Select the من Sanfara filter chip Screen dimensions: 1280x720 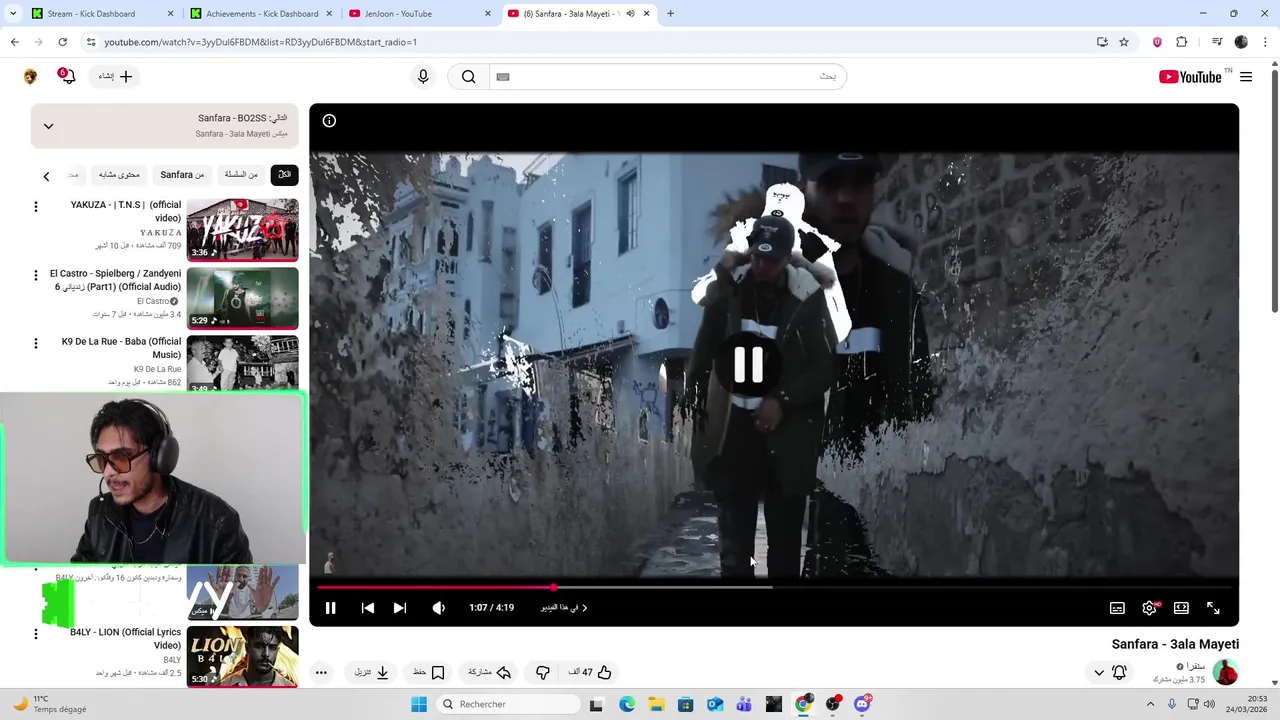[182, 175]
